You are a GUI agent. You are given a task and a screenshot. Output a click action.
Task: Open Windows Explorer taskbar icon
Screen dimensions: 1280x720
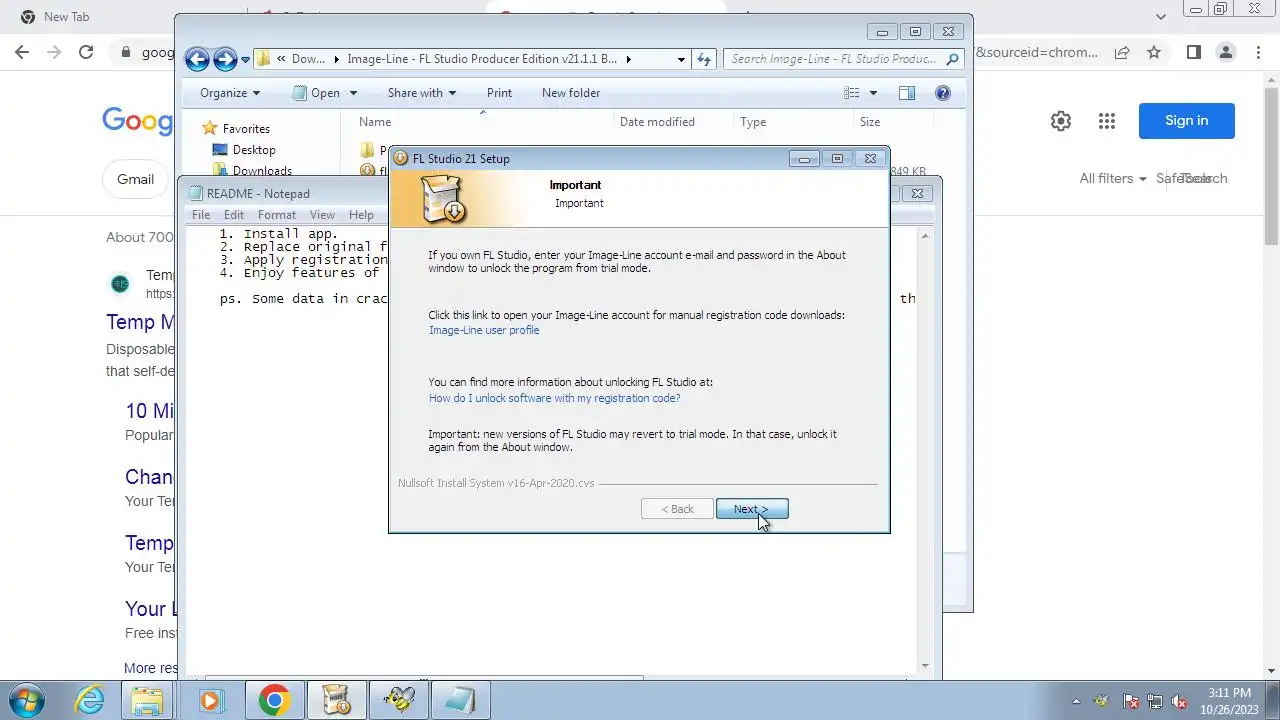[147, 701]
